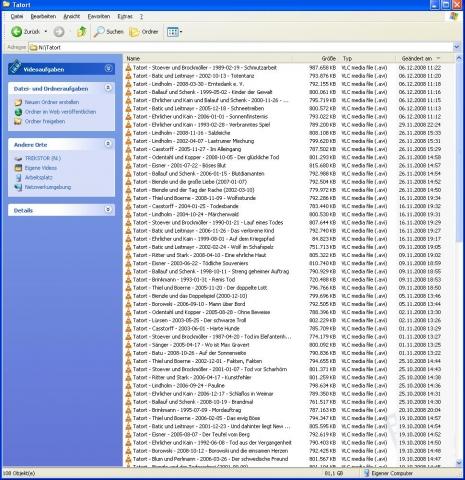Click the Arbeitsplatz computer icon
The image size is (465, 480).
[x=18, y=178]
